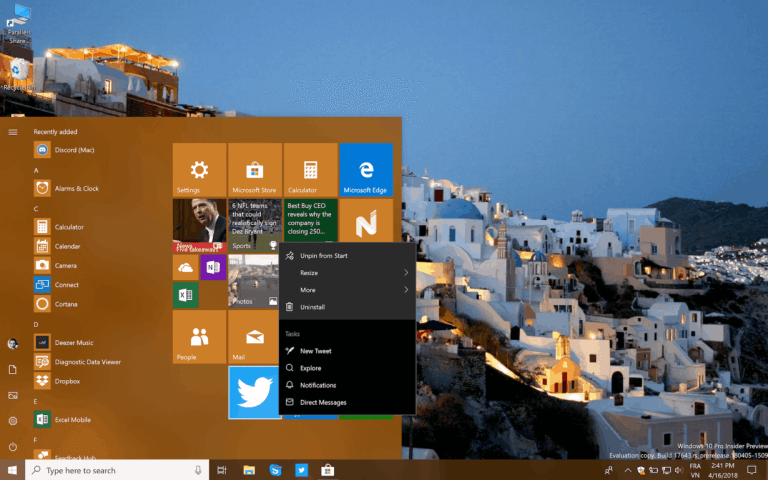Open the volume tray icon
Viewport: 768px width, 480px height.
(678, 470)
